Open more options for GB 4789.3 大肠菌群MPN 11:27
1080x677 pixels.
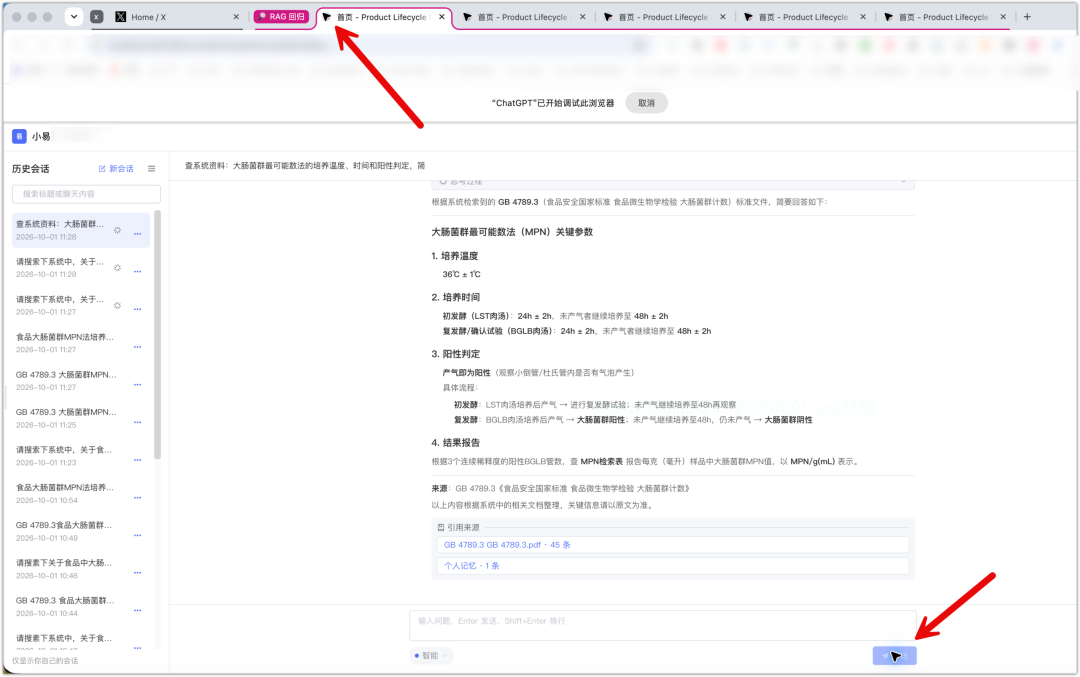coord(137,384)
